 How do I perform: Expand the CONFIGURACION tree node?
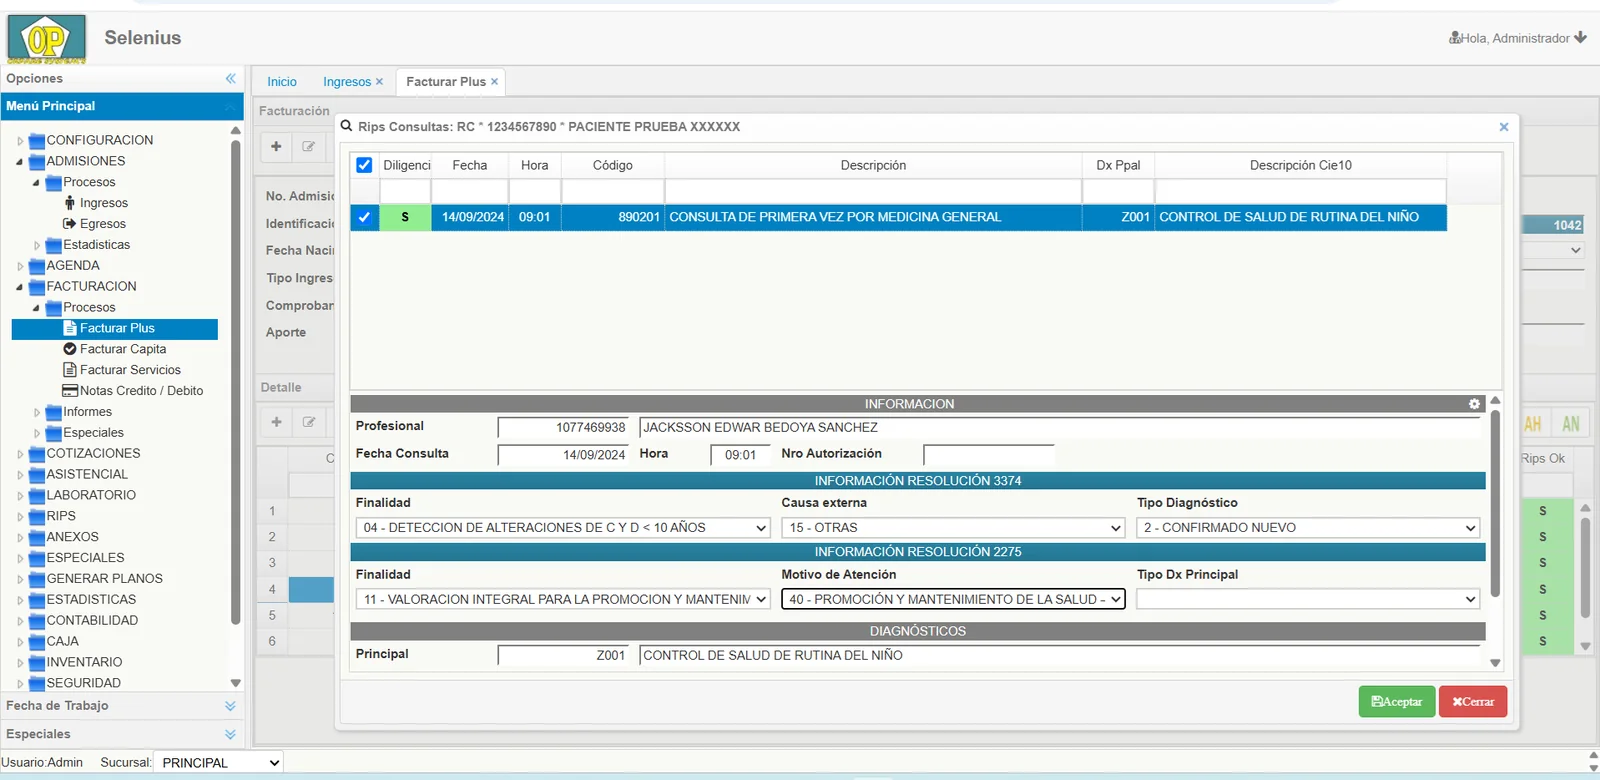20,141
